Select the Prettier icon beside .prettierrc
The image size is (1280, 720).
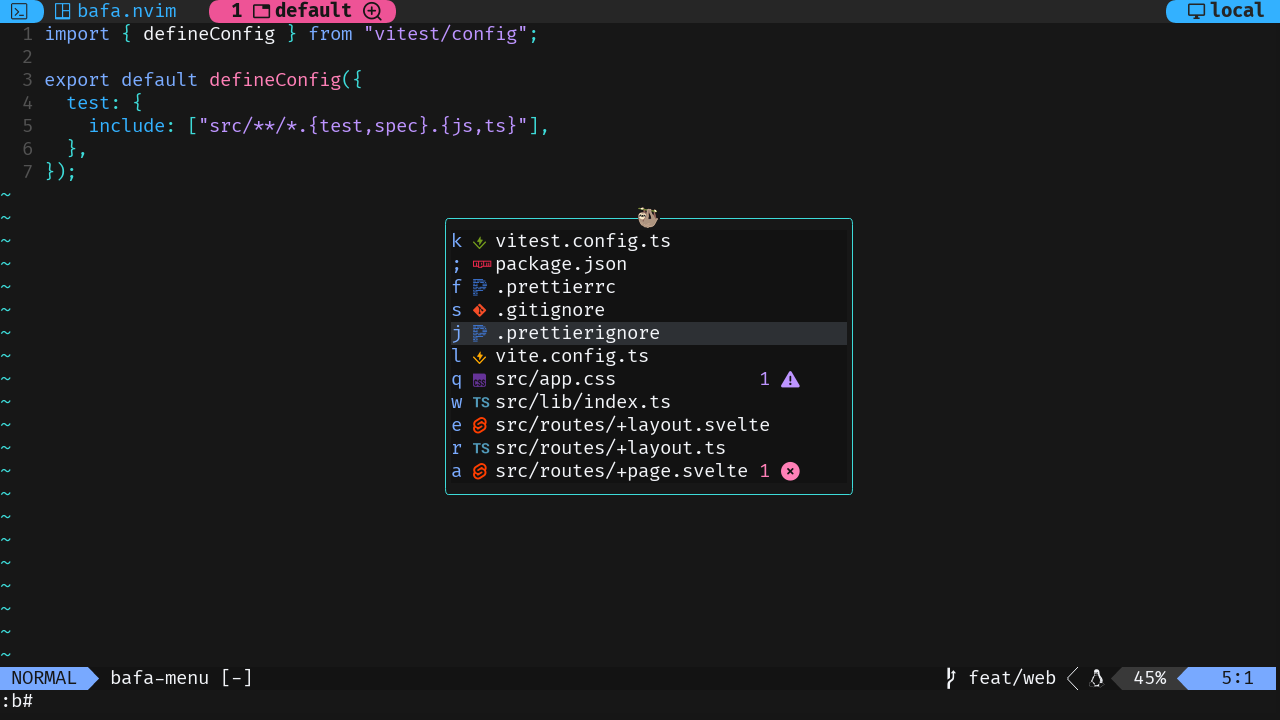(479, 287)
